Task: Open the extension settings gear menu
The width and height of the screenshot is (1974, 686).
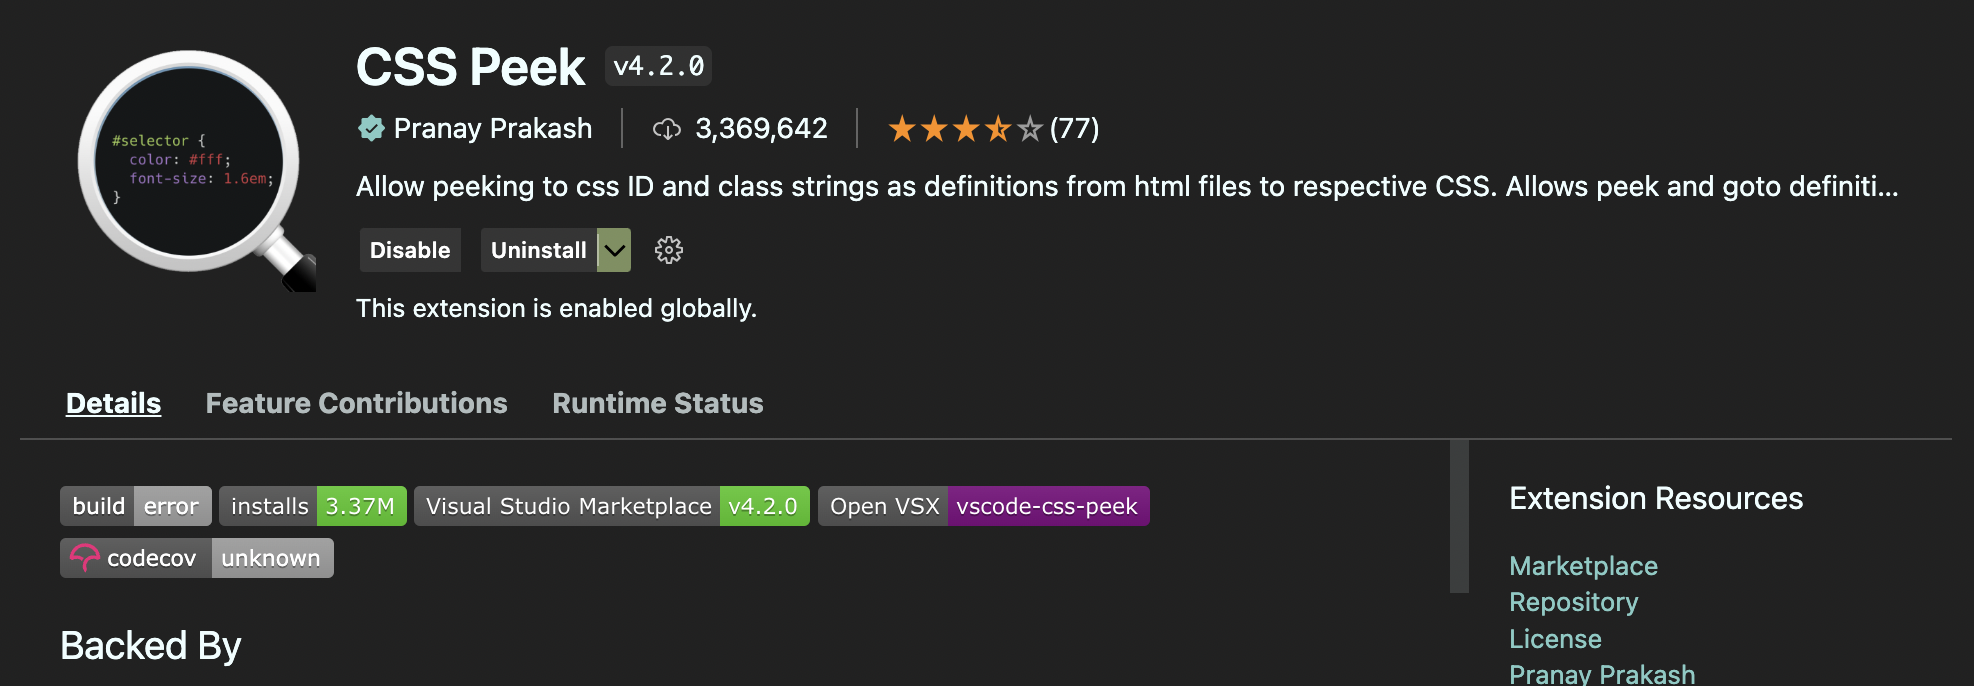Action: click(668, 250)
